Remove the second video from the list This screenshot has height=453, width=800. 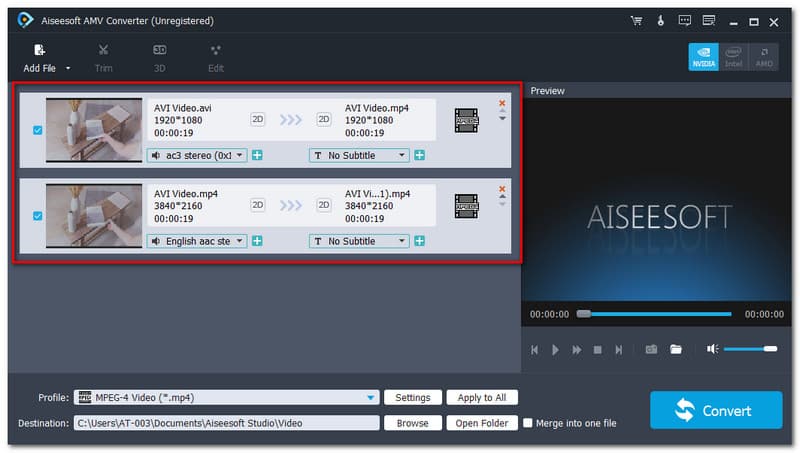point(502,189)
